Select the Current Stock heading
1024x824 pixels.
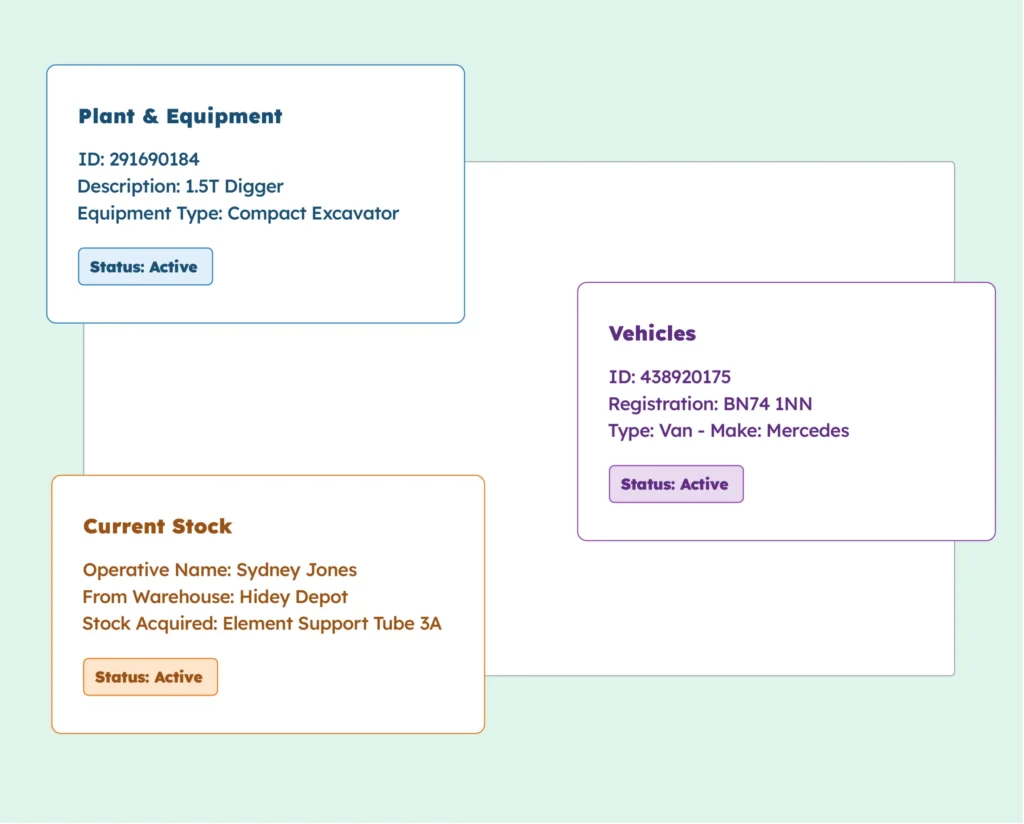click(x=157, y=526)
